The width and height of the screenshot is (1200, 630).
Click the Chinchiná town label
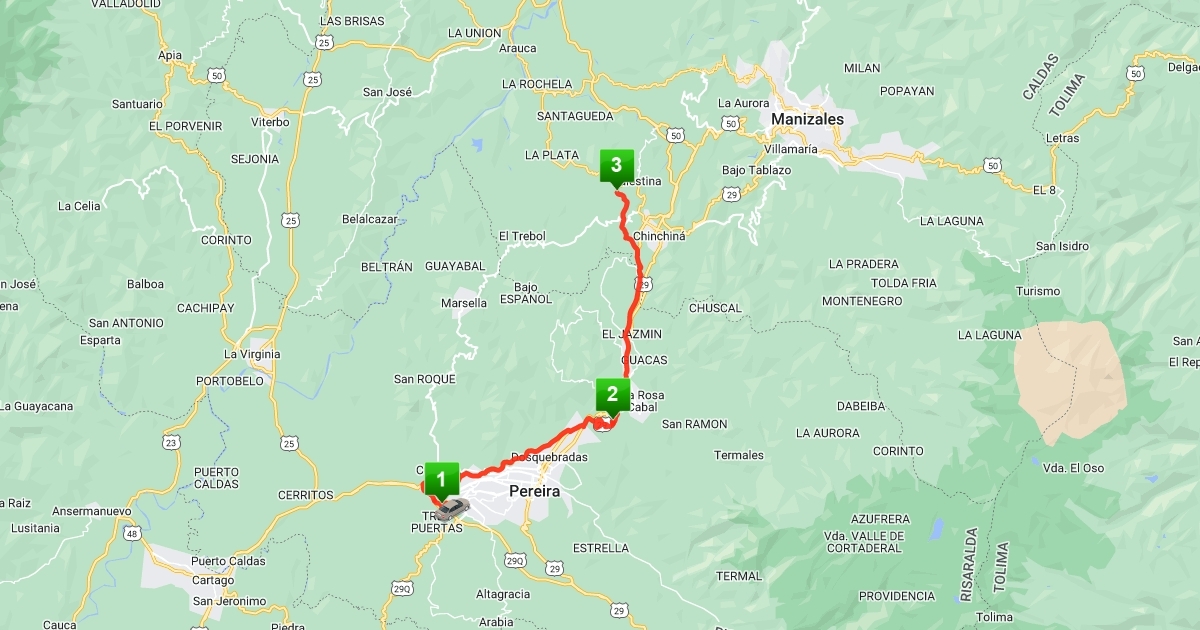[x=660, y=236]
